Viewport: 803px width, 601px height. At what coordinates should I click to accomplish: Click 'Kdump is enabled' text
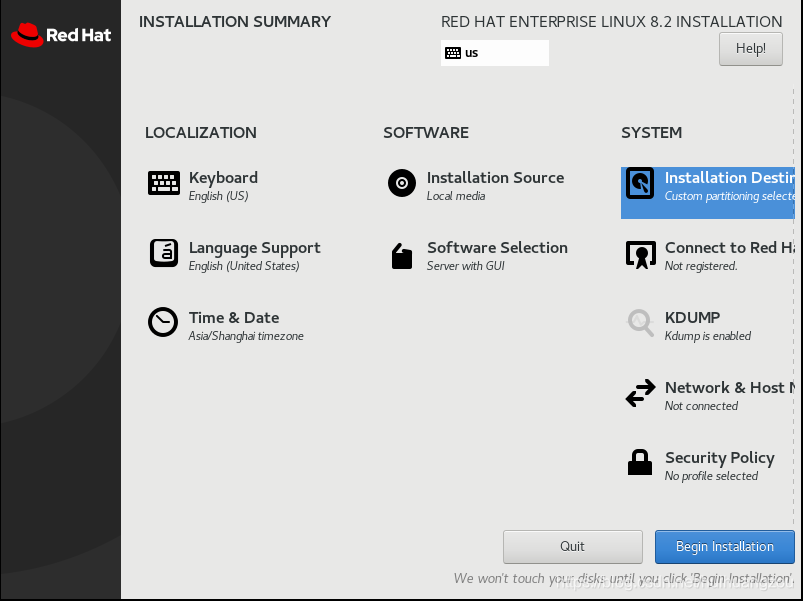coord(708,336)
